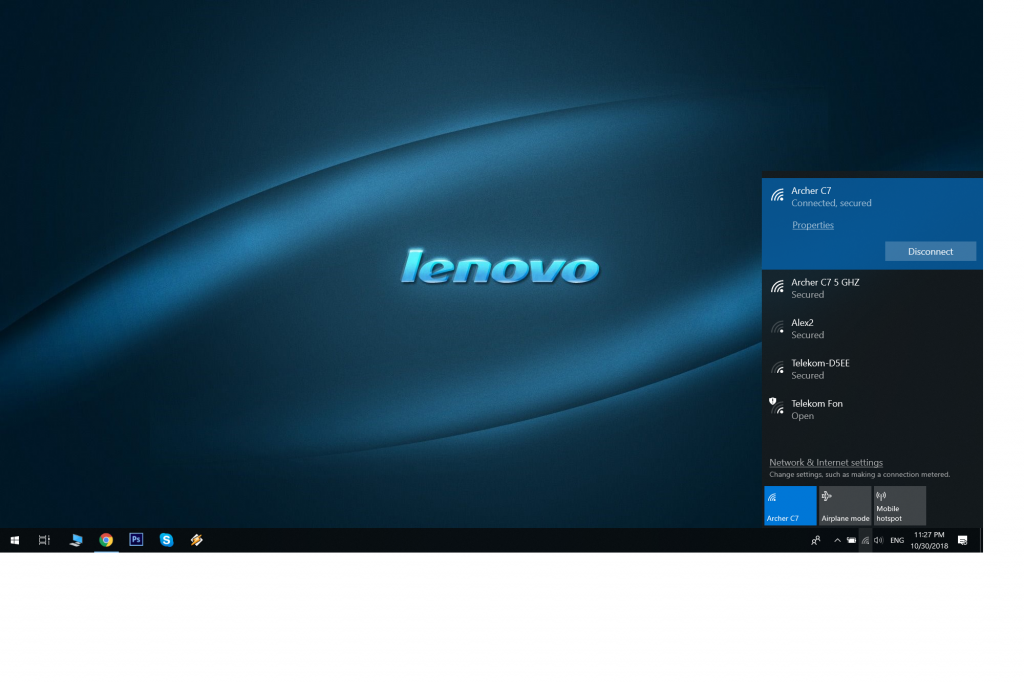Click the battery icon in the tray
The height and width of the screenshot is (682, 1024).
tap(852, 540)
